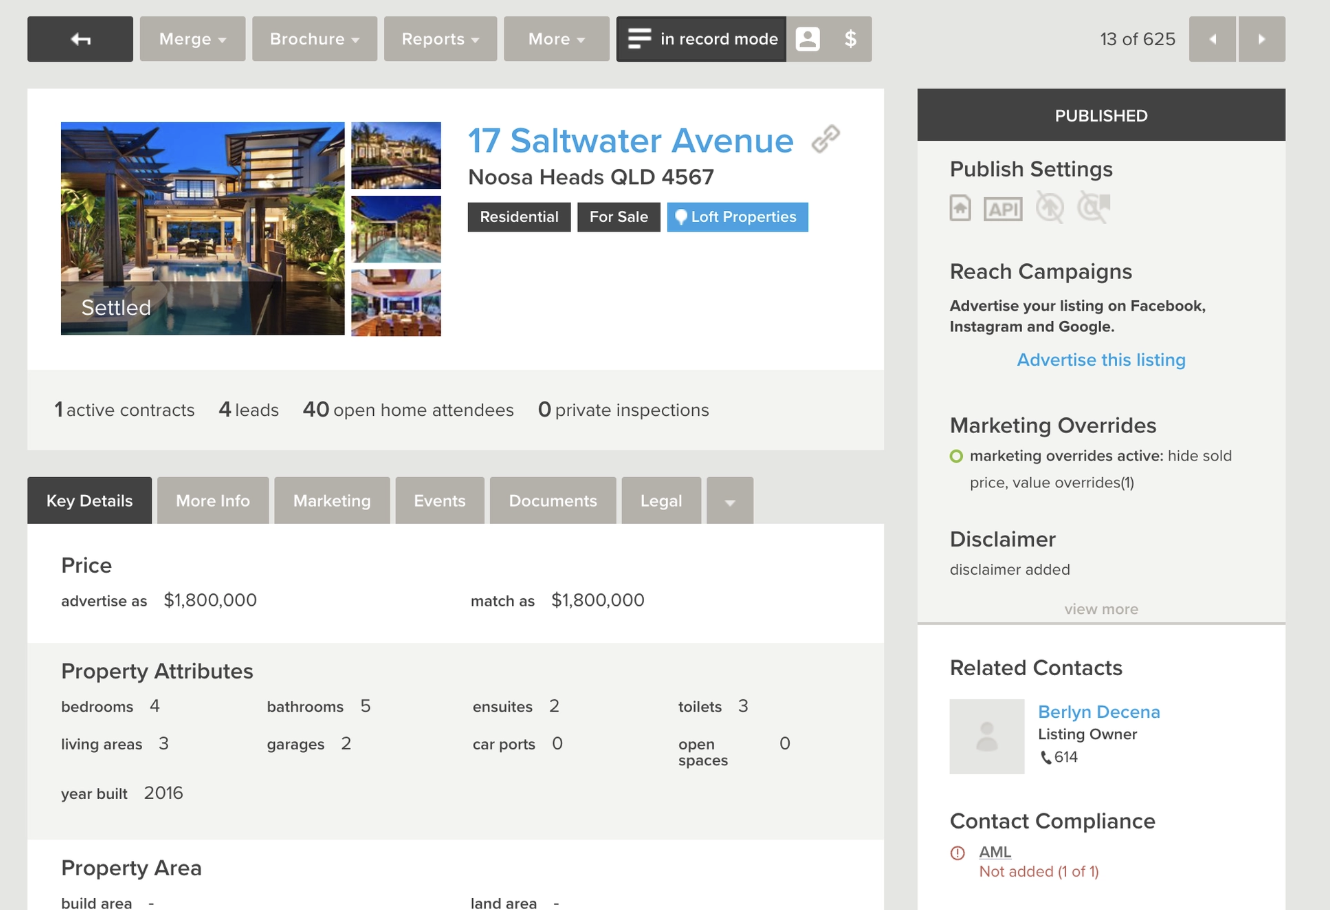Click the '13 of 625' record counter
The image size is (1330, 910).
click(x=1137, y=39)
